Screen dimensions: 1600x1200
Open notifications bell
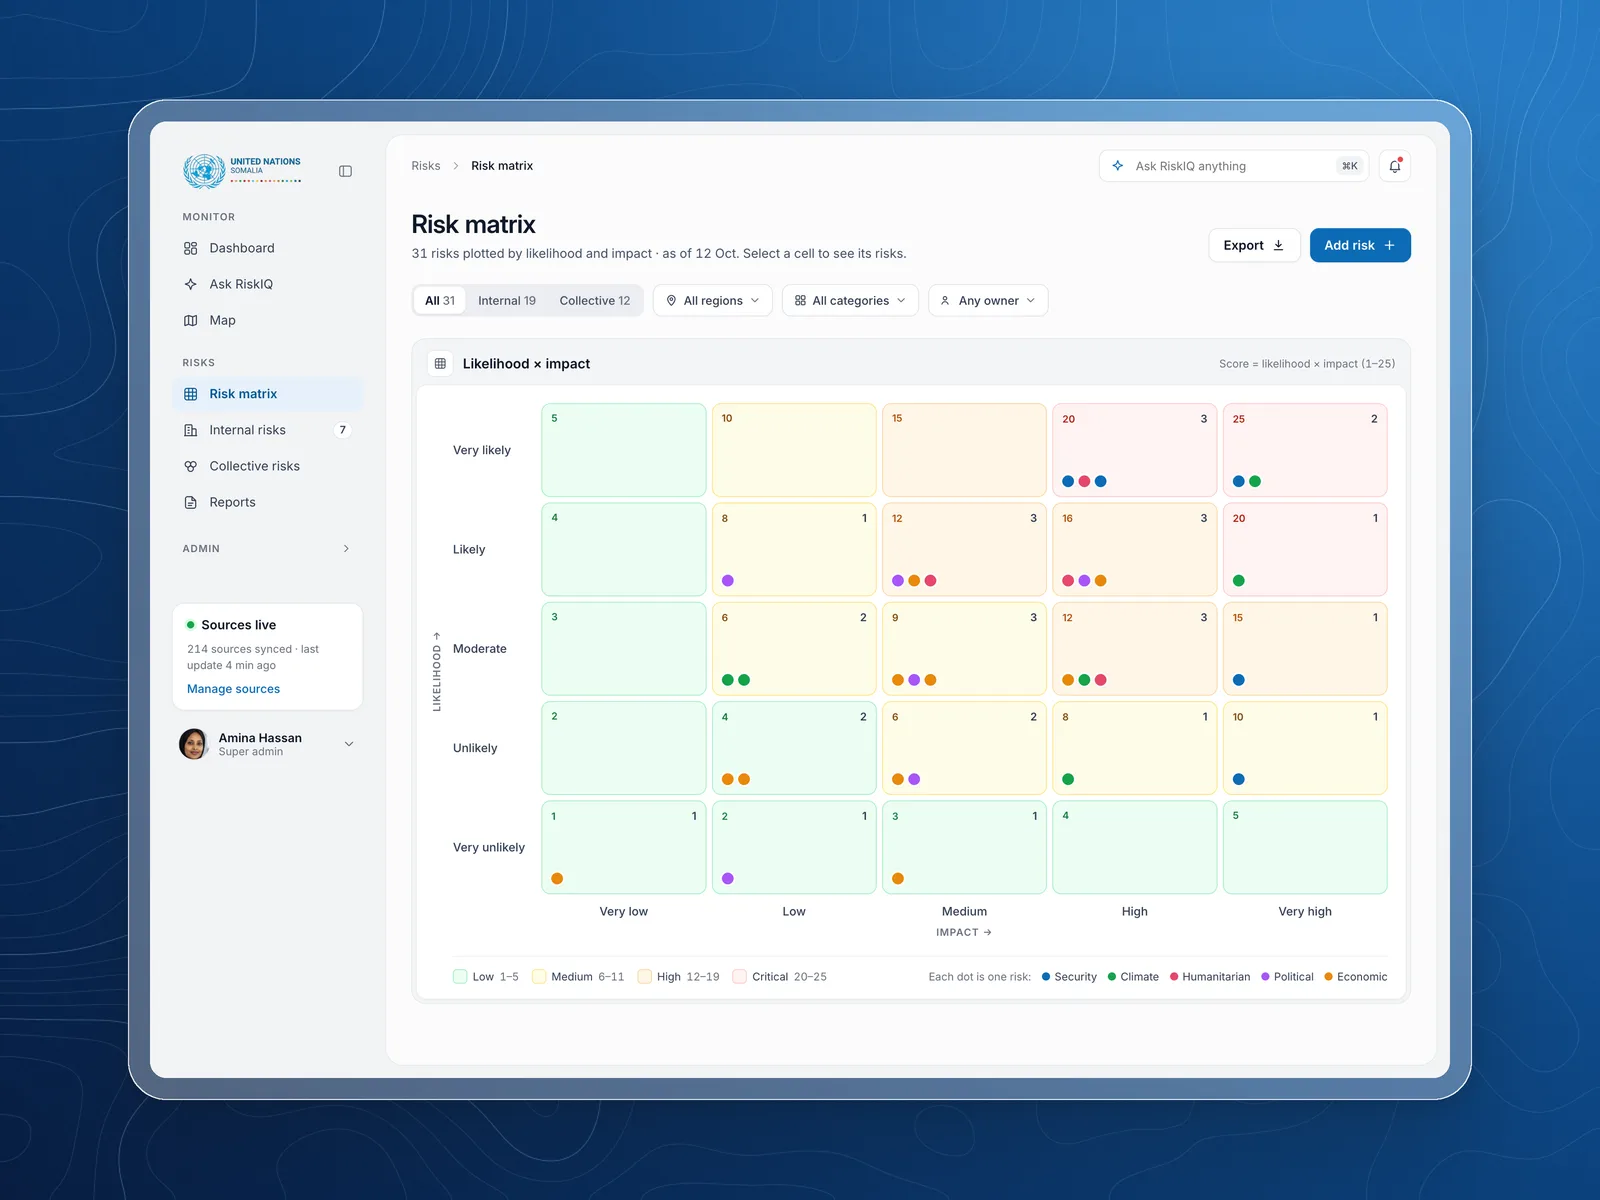point(1395,166)
